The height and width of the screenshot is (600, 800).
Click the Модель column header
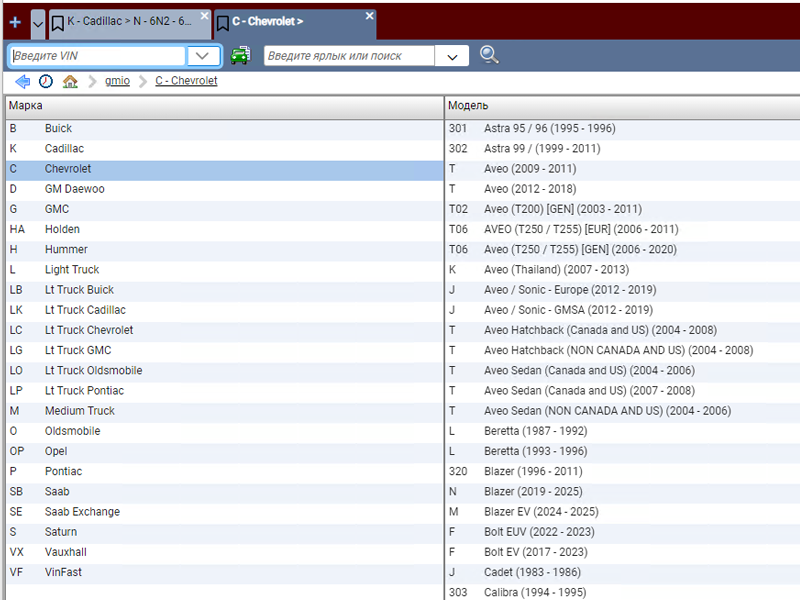(x=622, y=106)
